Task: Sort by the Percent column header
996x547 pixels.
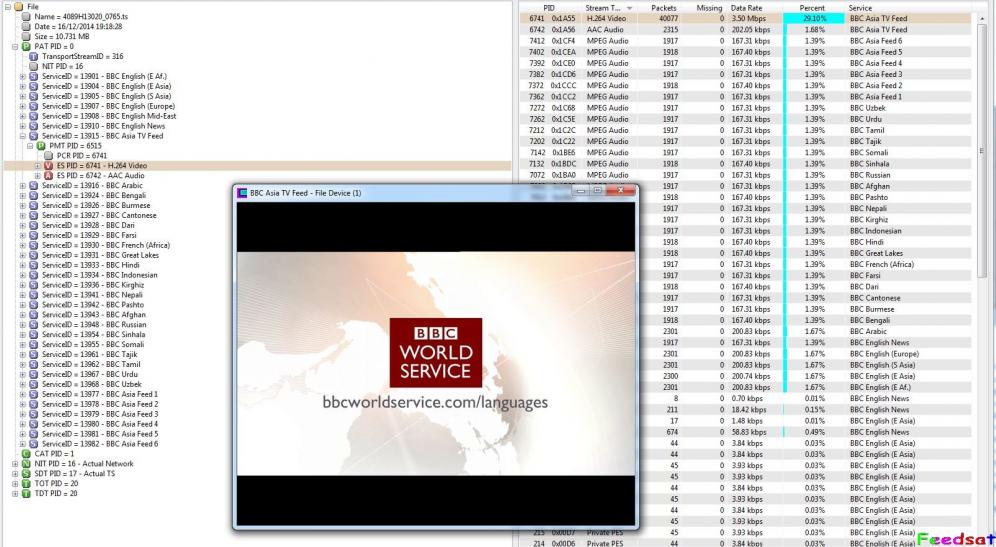Action: [812, 8]
